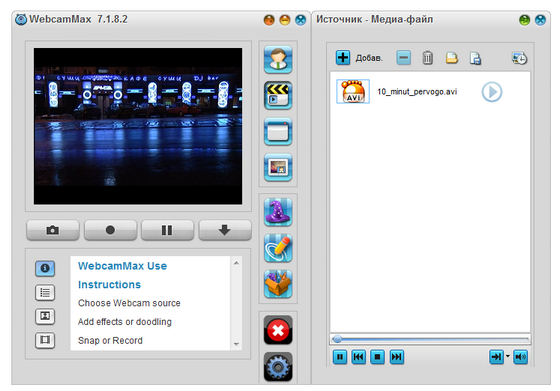Open the effects toolbox icon
The image size is (560, 391).
278,284
